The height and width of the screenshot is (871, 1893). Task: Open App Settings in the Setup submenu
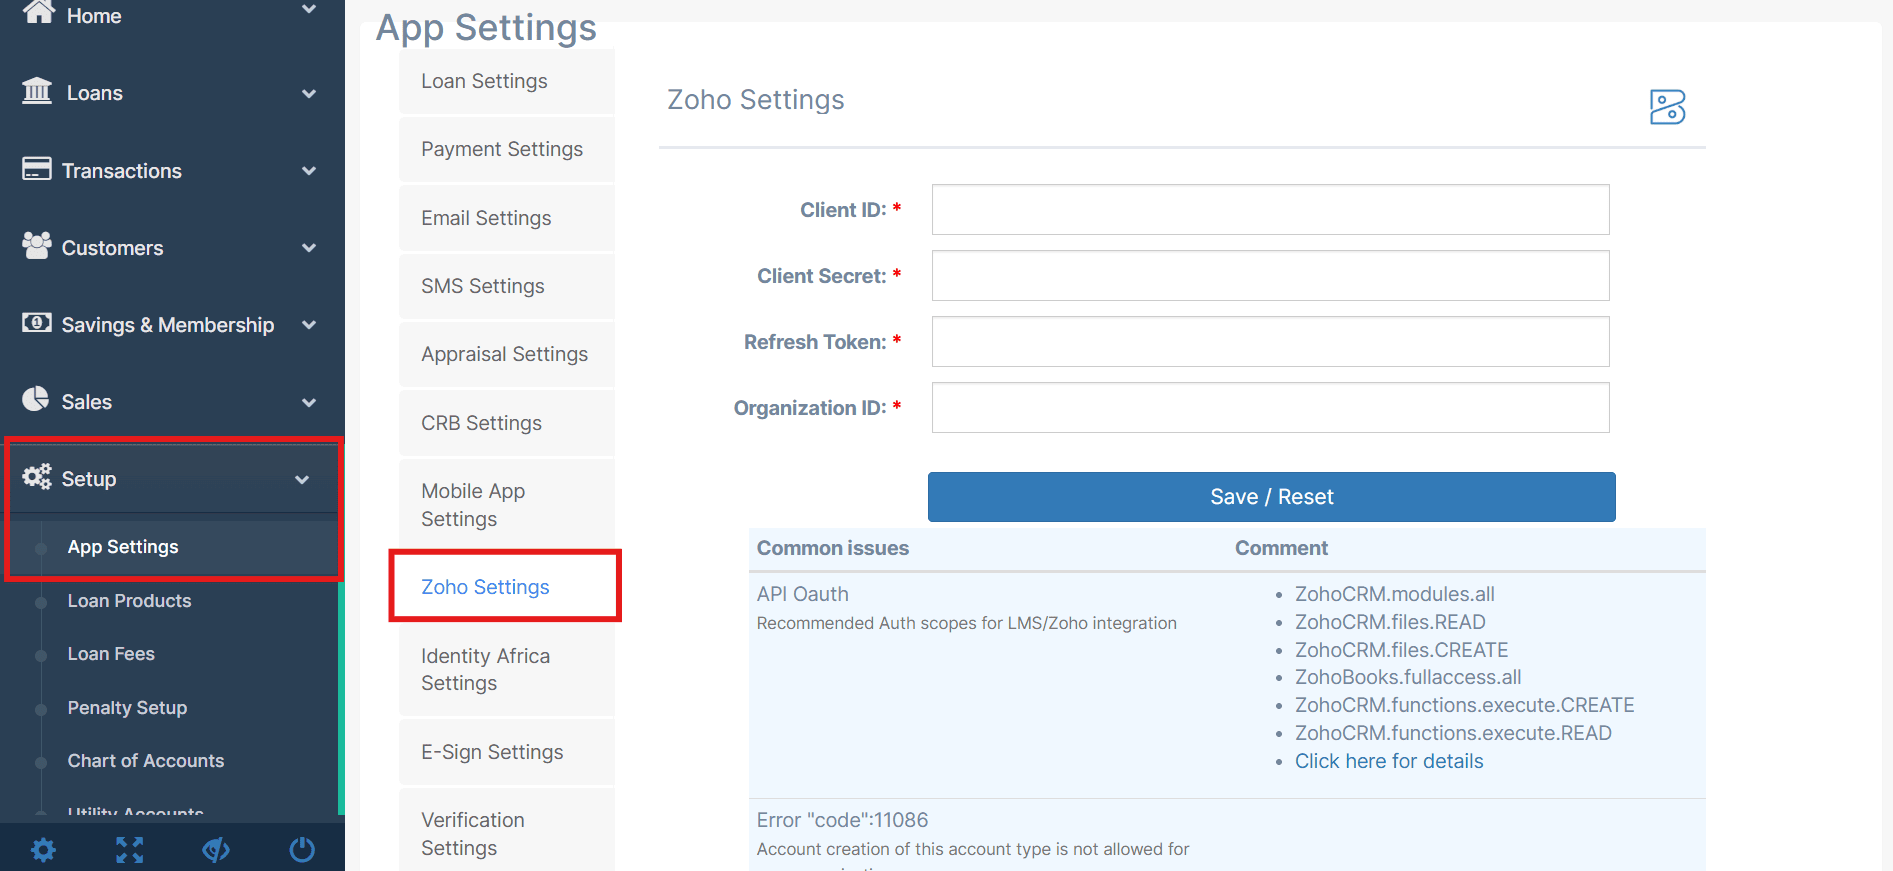point(123,547)
